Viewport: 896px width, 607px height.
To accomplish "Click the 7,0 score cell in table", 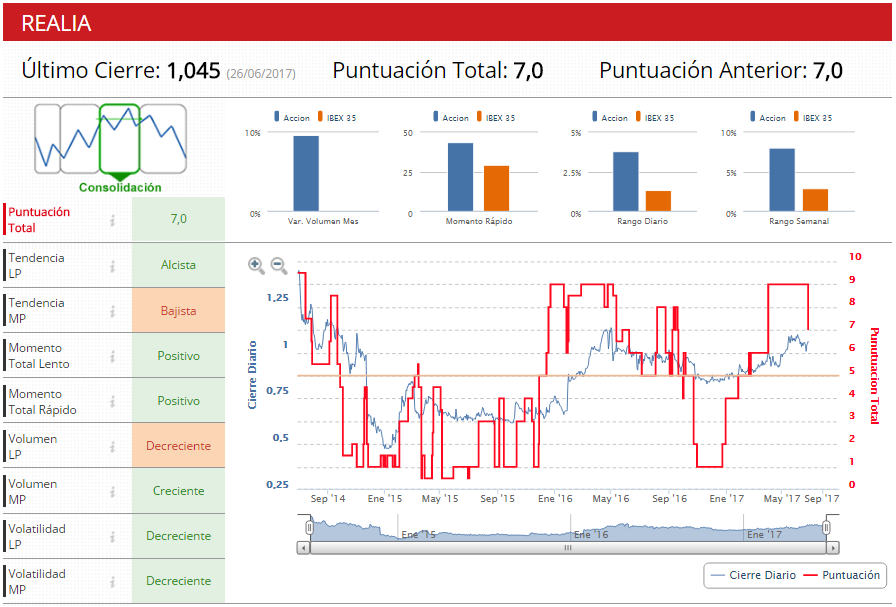I will pyautogui.click(x=178, y=219).
